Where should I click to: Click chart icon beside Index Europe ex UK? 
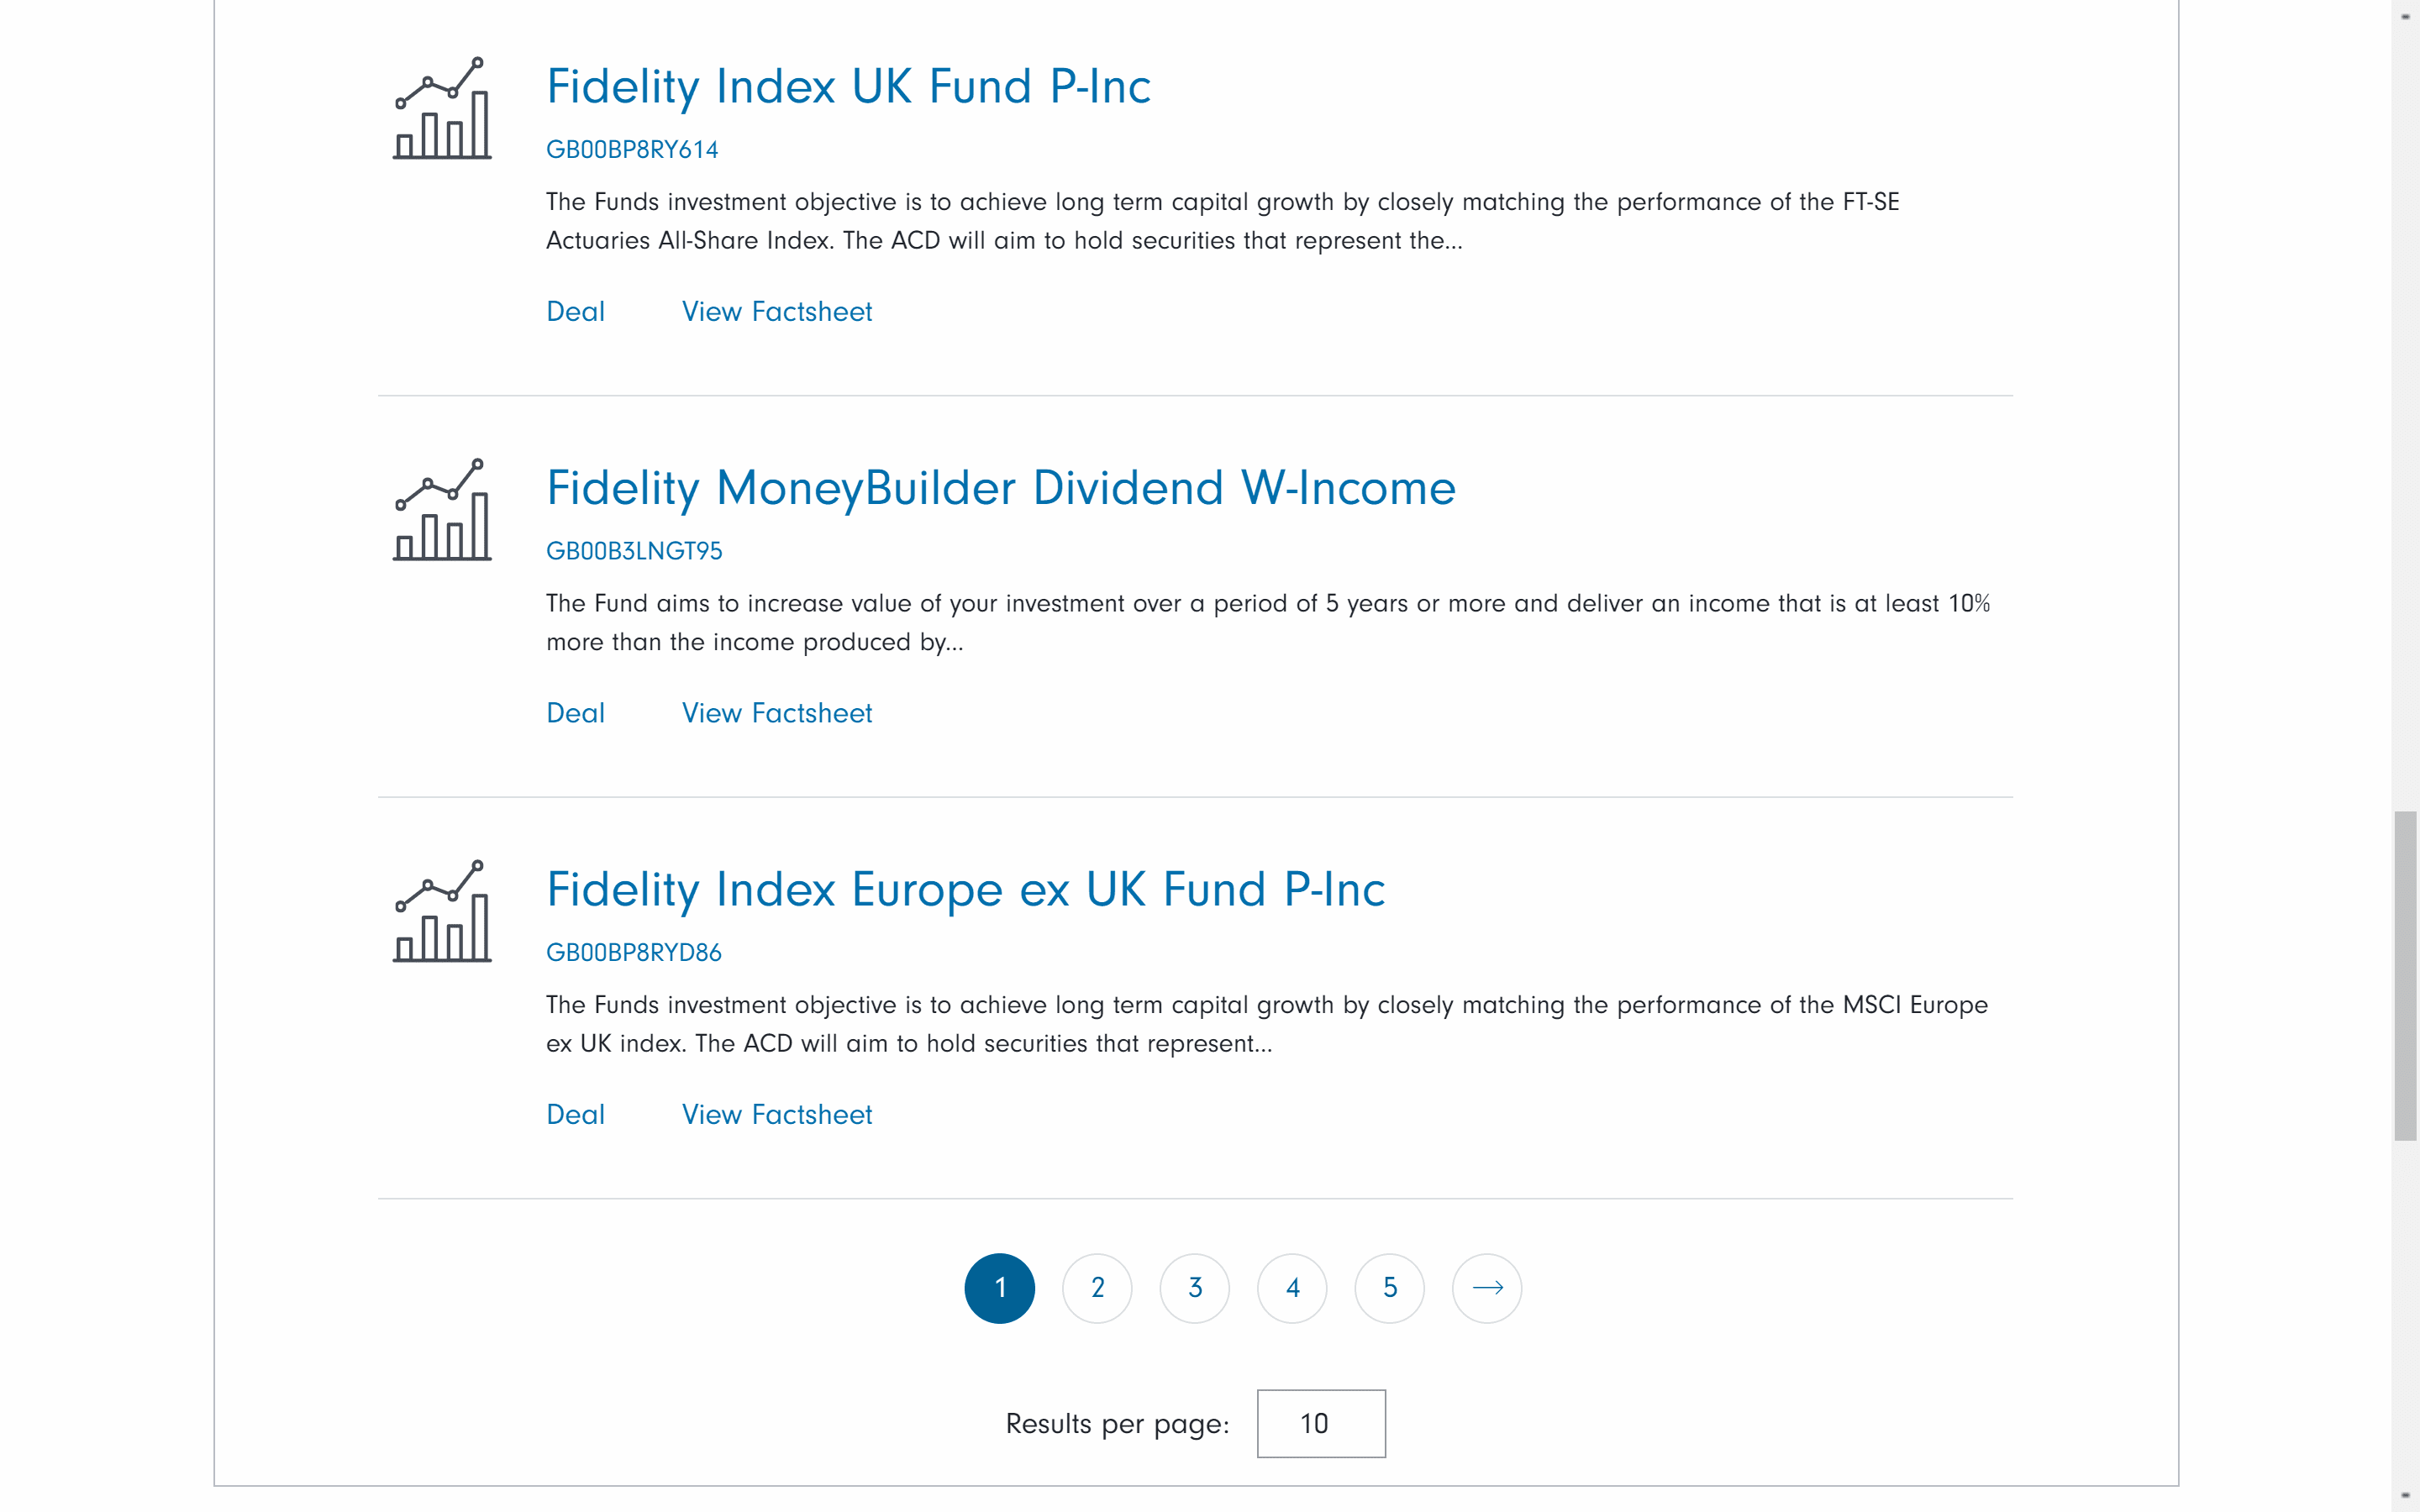point(441,911)
